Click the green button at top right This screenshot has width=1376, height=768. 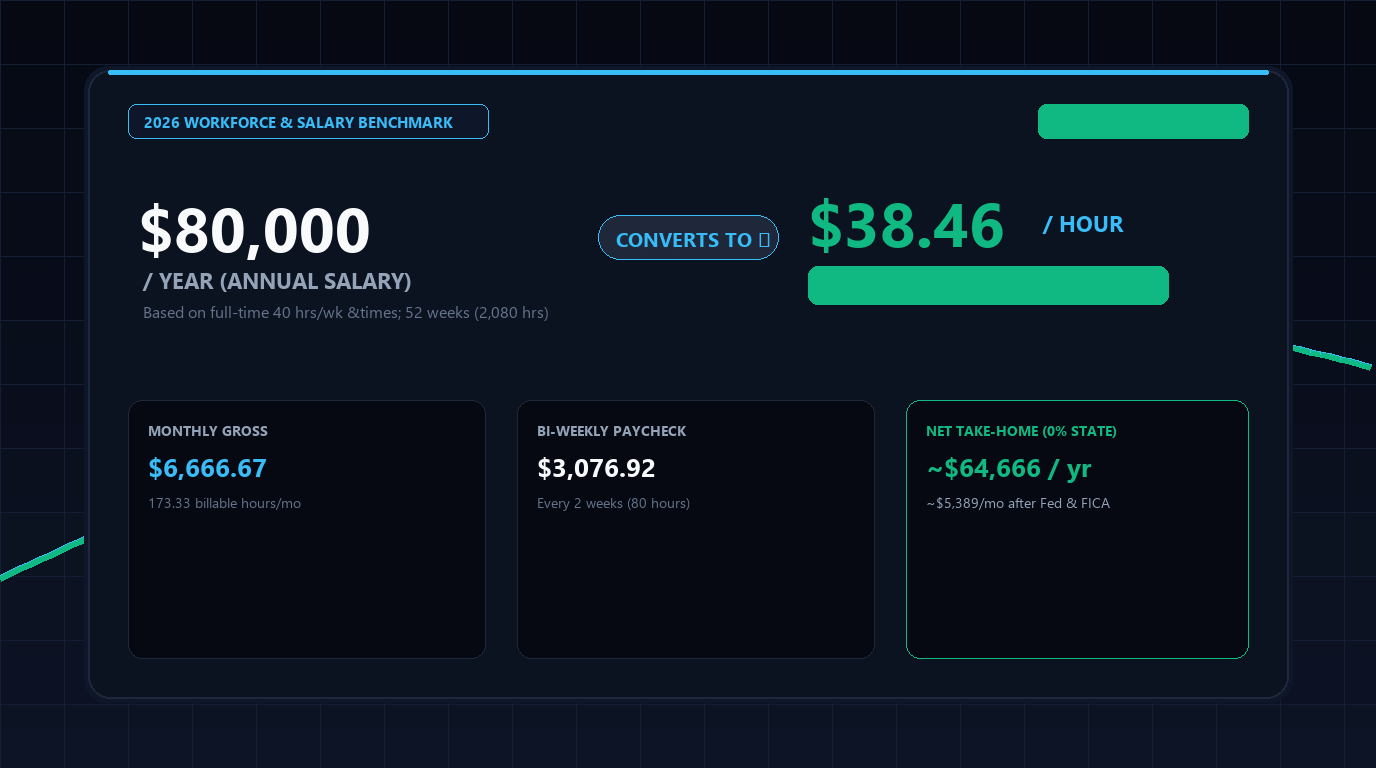coord(1143,121)
